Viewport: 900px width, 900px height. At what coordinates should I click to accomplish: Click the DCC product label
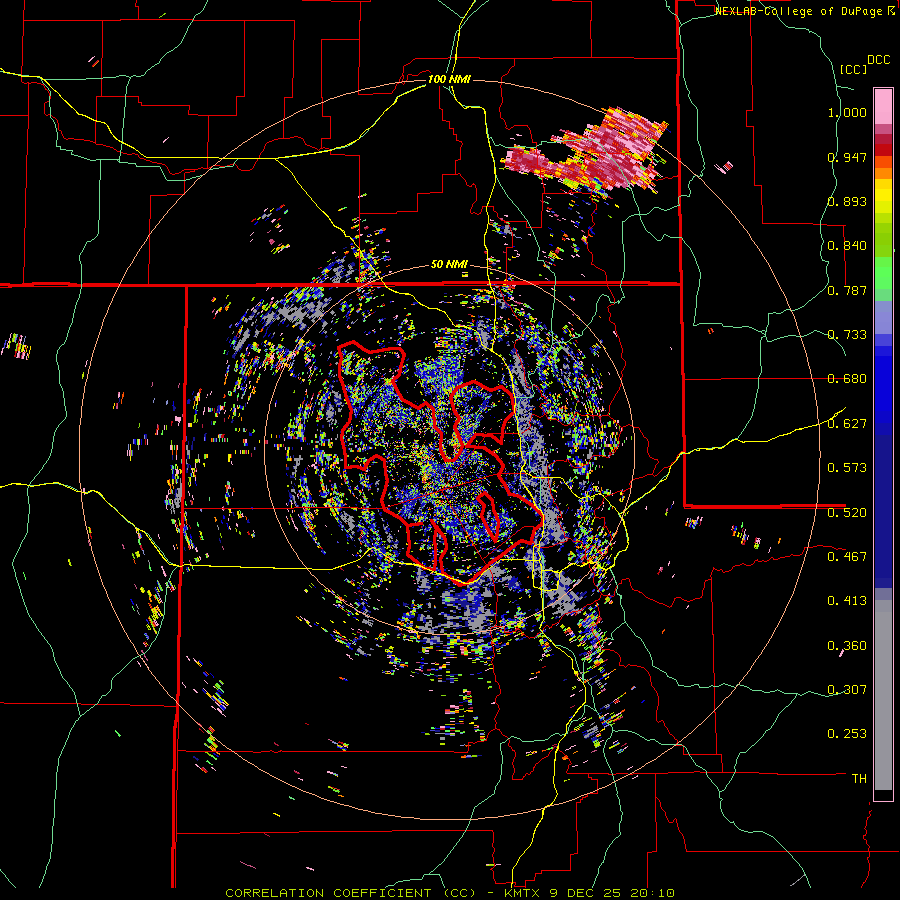click(x=878, y=60)
